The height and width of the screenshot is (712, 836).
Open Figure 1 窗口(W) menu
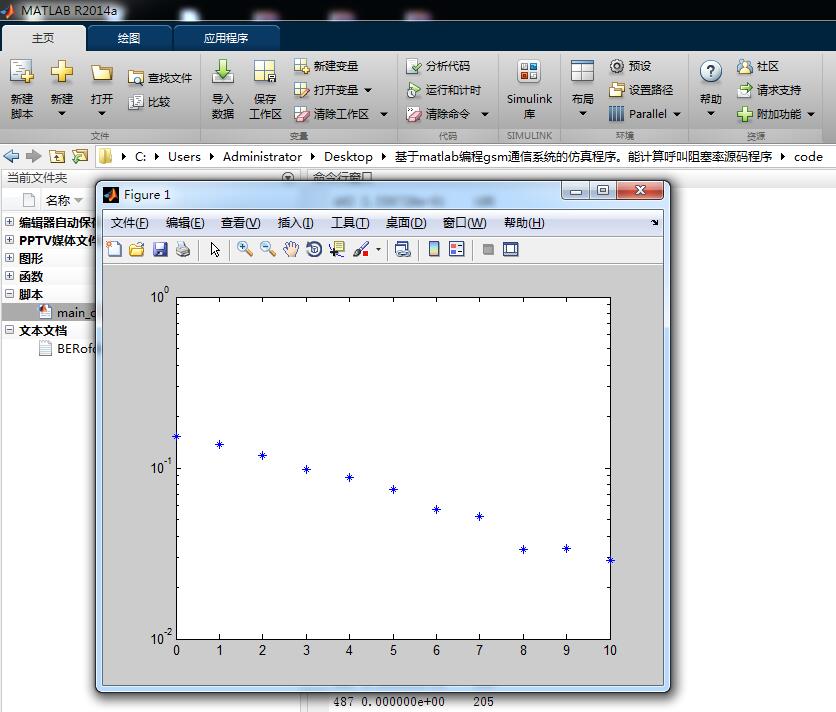click(464, 223)
